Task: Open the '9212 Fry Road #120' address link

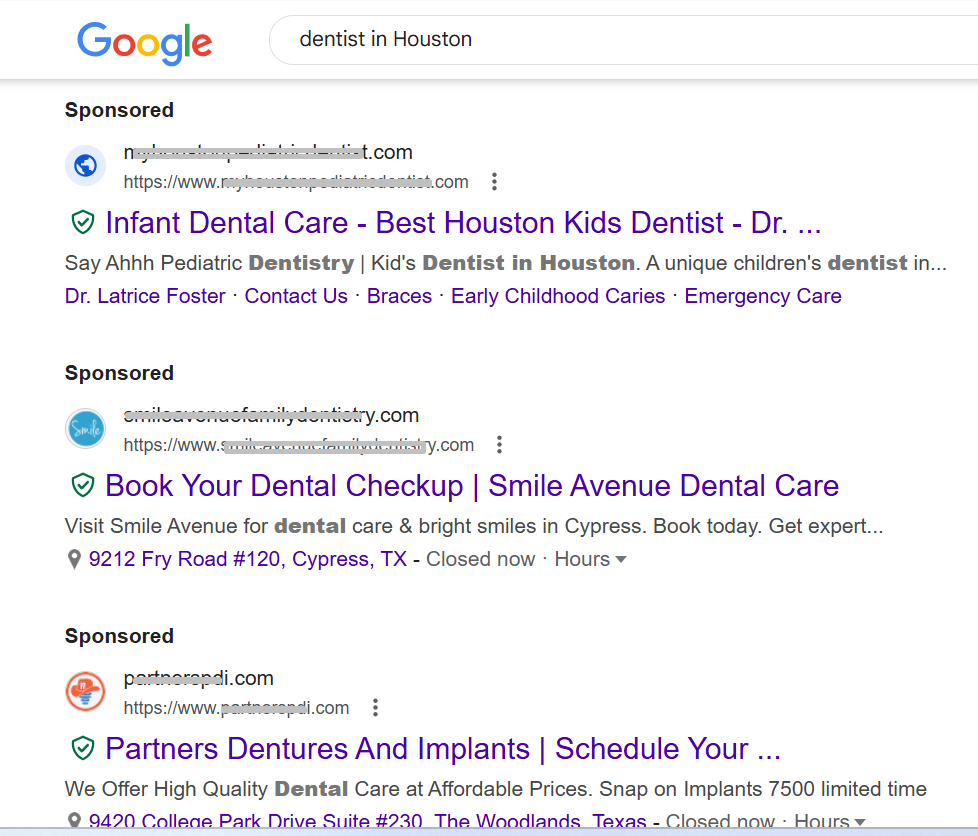Action: 248,559
